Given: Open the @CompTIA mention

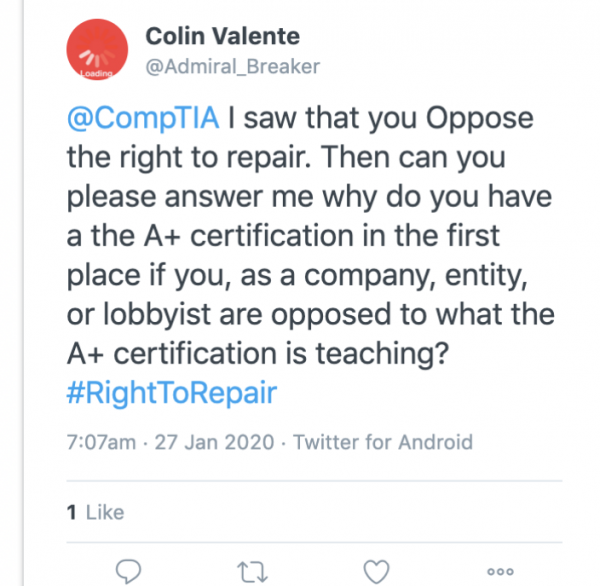Looking at the screenshot, I should 143,119.
